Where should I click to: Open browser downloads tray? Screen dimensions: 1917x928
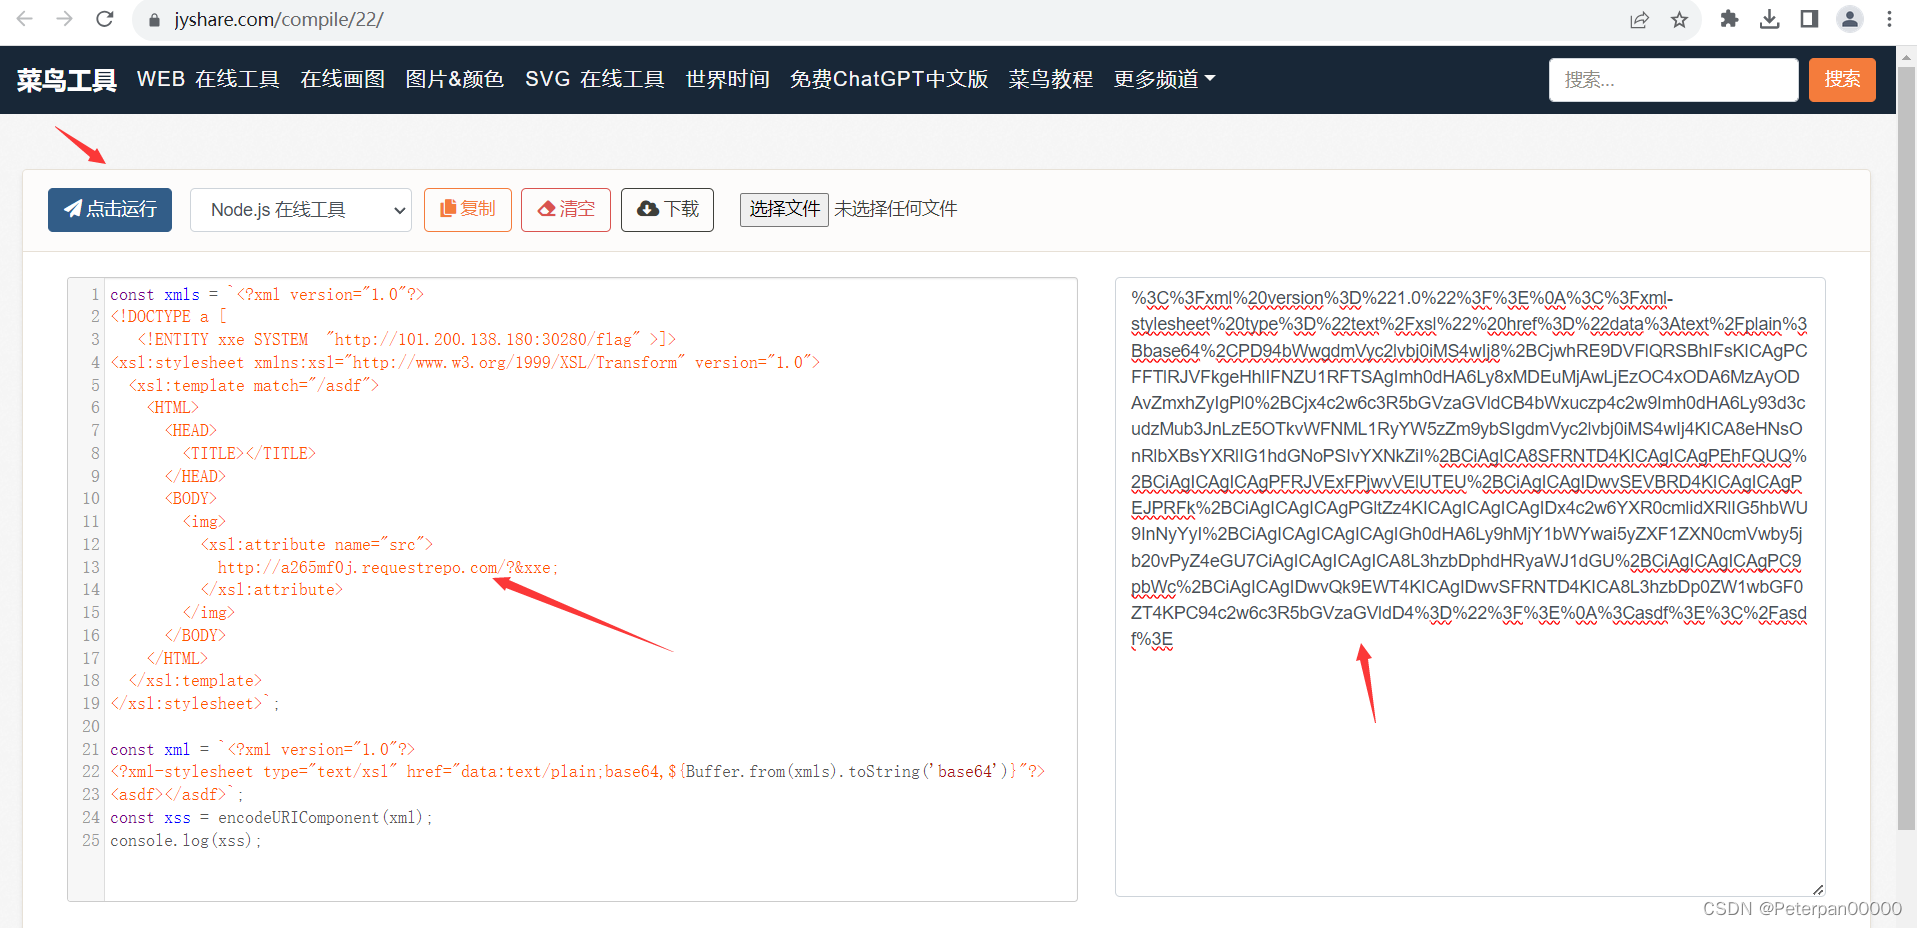(x=1769, y=19)
